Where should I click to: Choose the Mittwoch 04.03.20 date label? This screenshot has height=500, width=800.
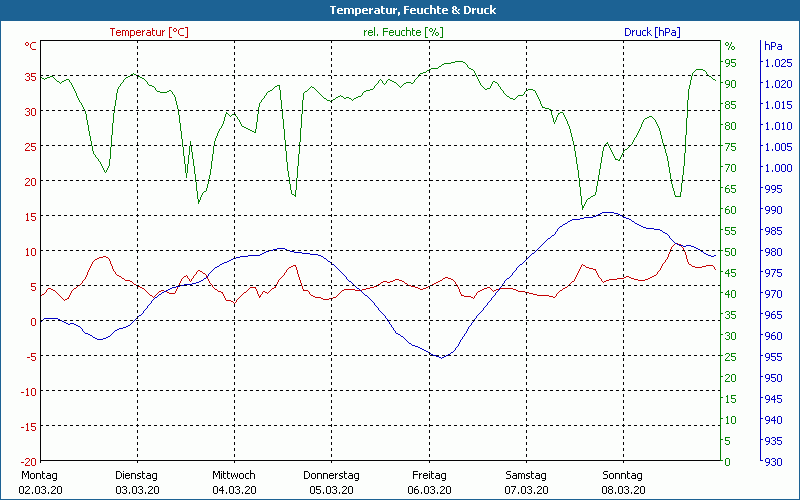tap(234, 482)
